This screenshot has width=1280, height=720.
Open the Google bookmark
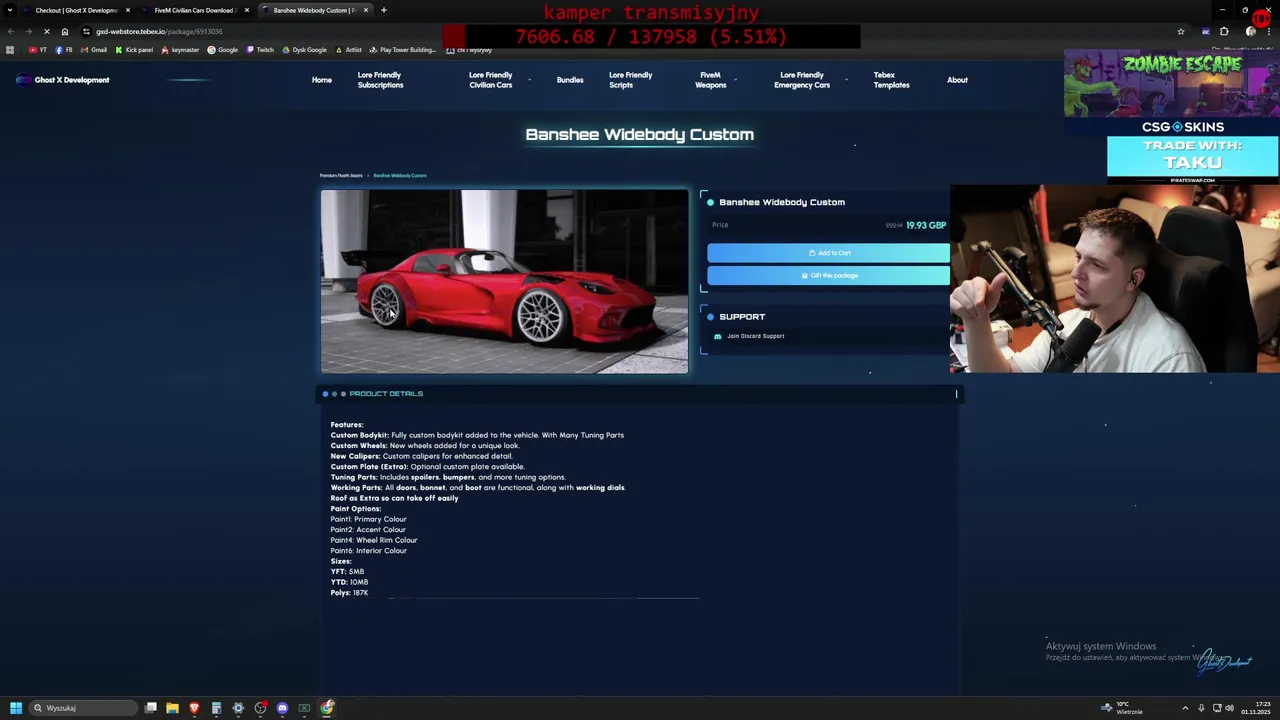[x=223, y=50]
